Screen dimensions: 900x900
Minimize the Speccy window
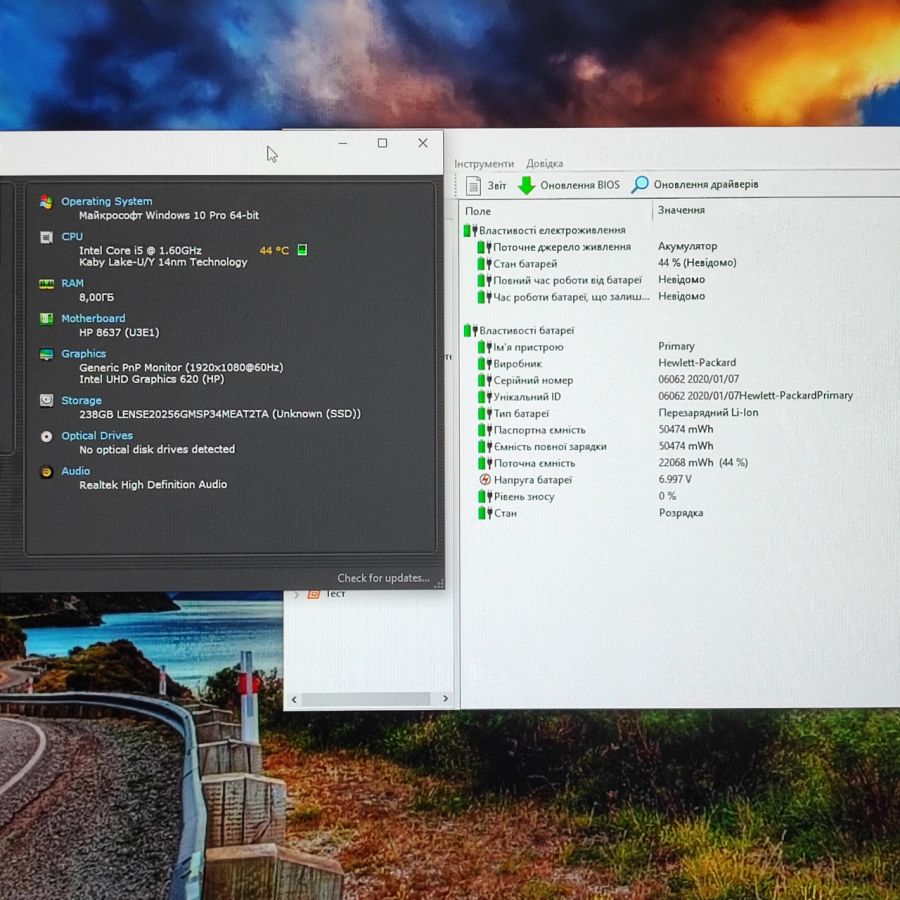click(x=343, y=143)
